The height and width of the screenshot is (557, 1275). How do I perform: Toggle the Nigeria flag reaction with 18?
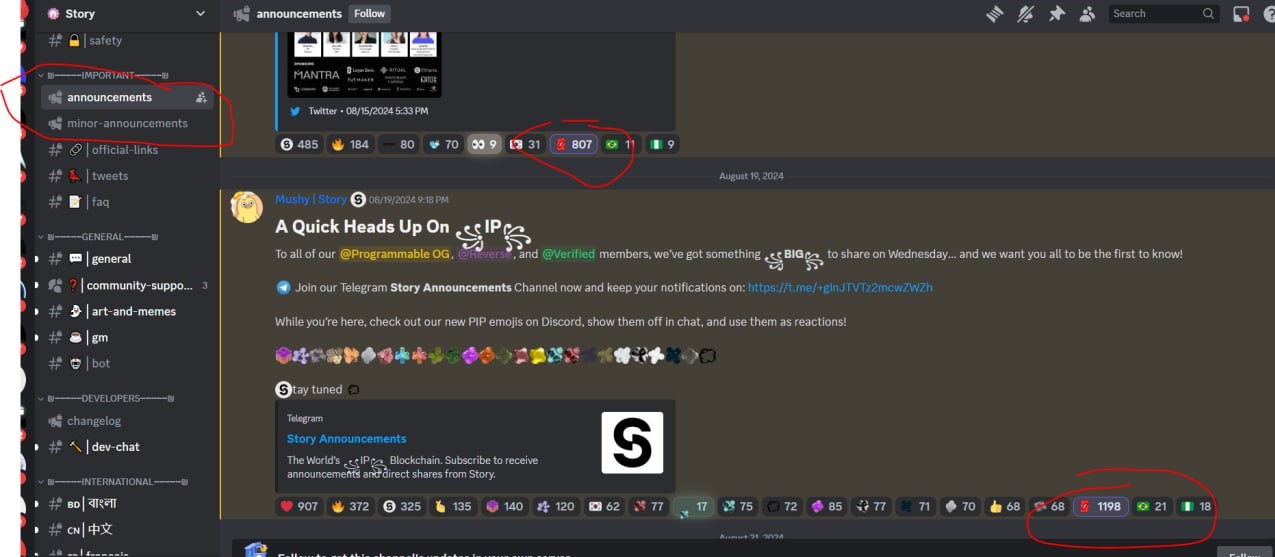[1196, 506]
